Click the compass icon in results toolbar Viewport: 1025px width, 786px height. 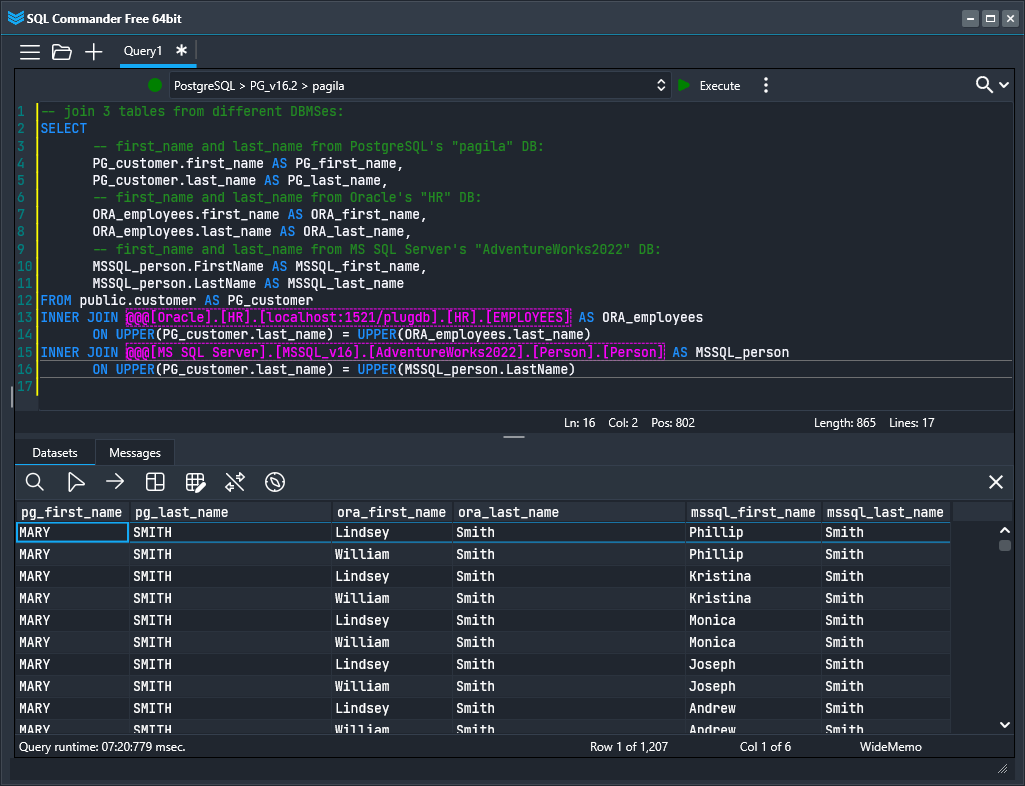pos(275,483)
